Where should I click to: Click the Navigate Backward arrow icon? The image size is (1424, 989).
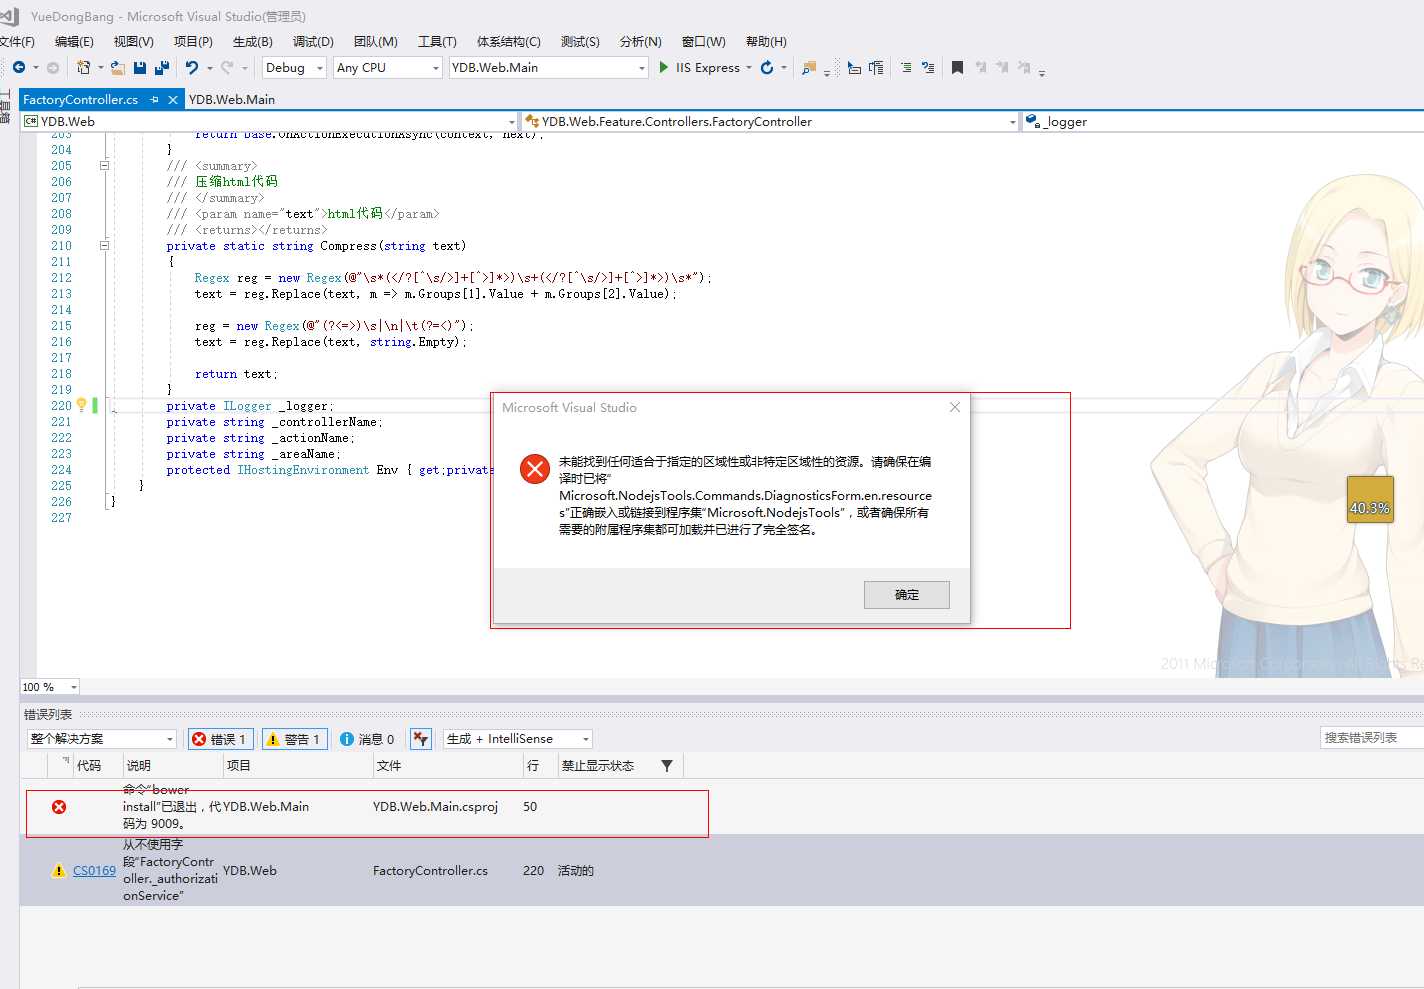point(19,67)
